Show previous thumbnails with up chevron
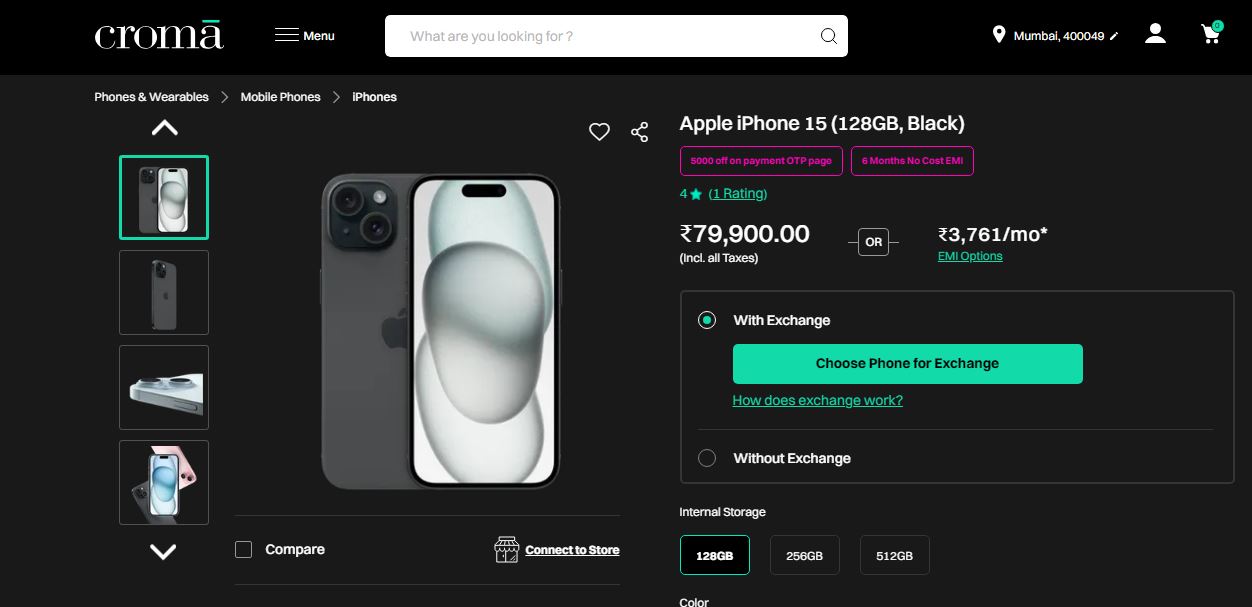 click(x=164, y=128)
